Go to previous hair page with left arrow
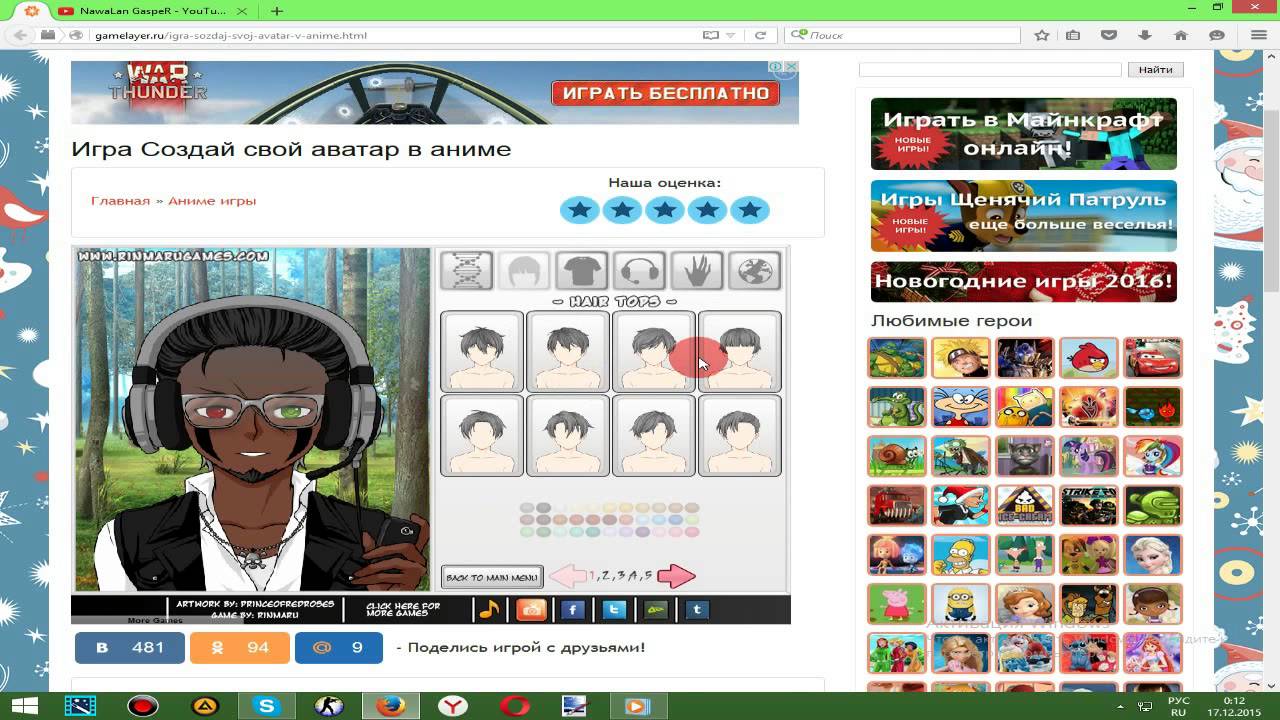 pos(568,575)
